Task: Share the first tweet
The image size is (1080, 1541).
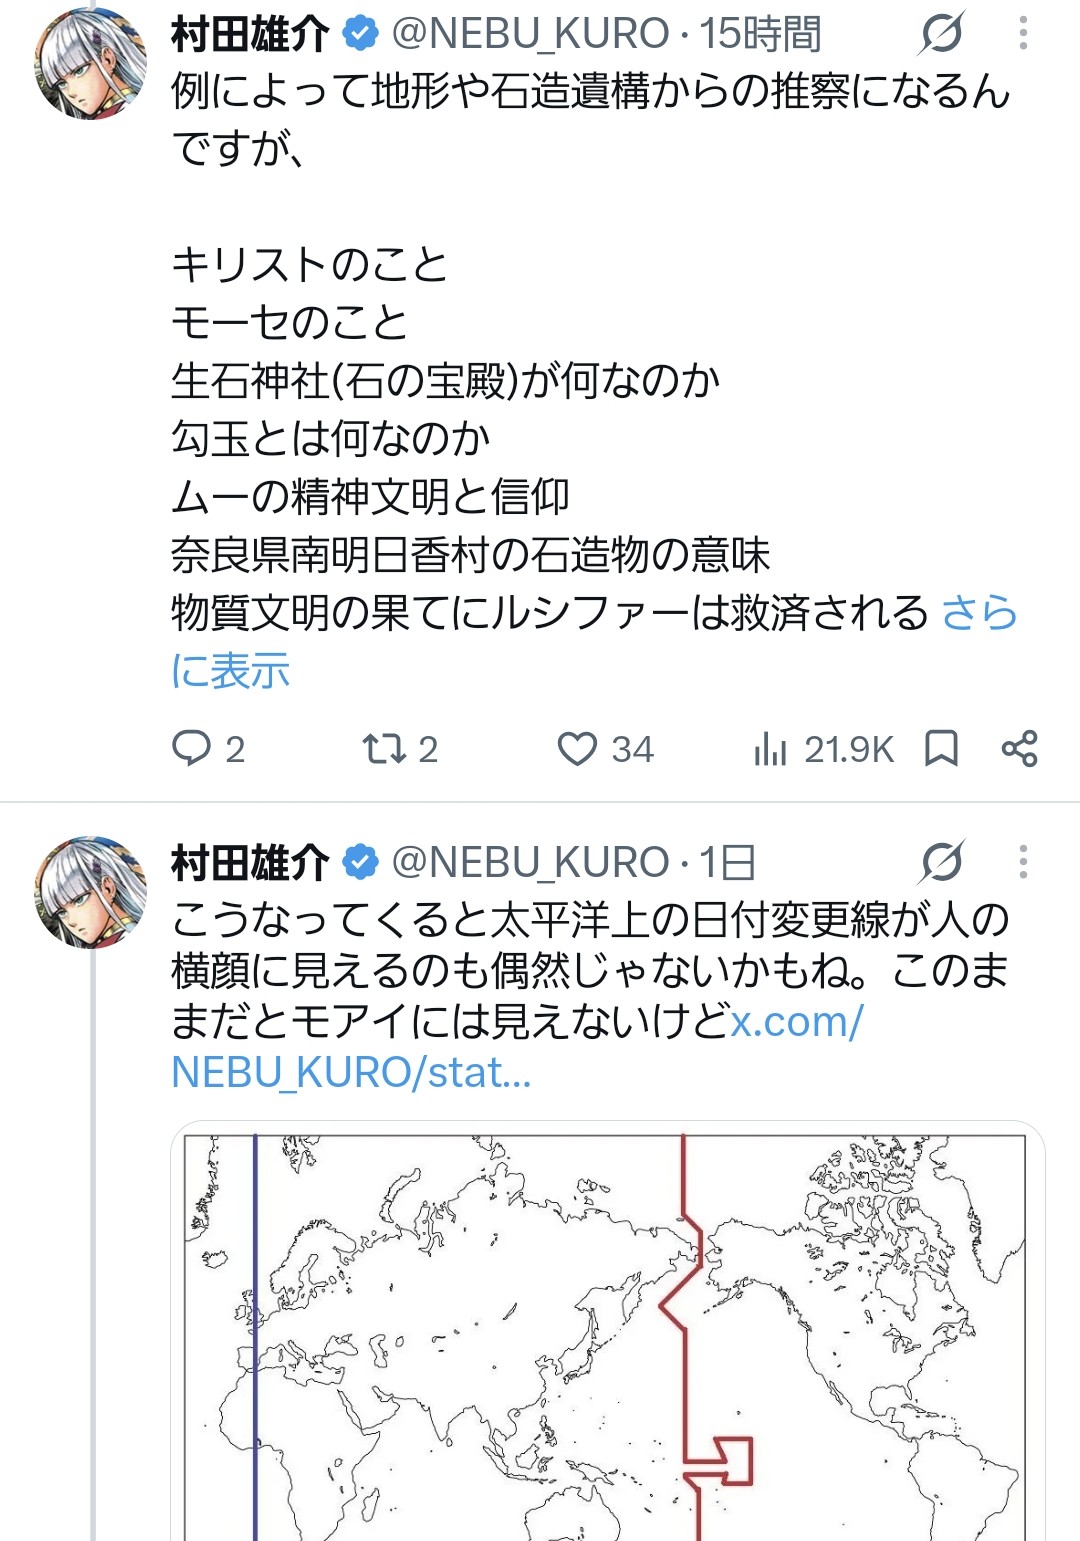Action: click(x=1019, y=748)
